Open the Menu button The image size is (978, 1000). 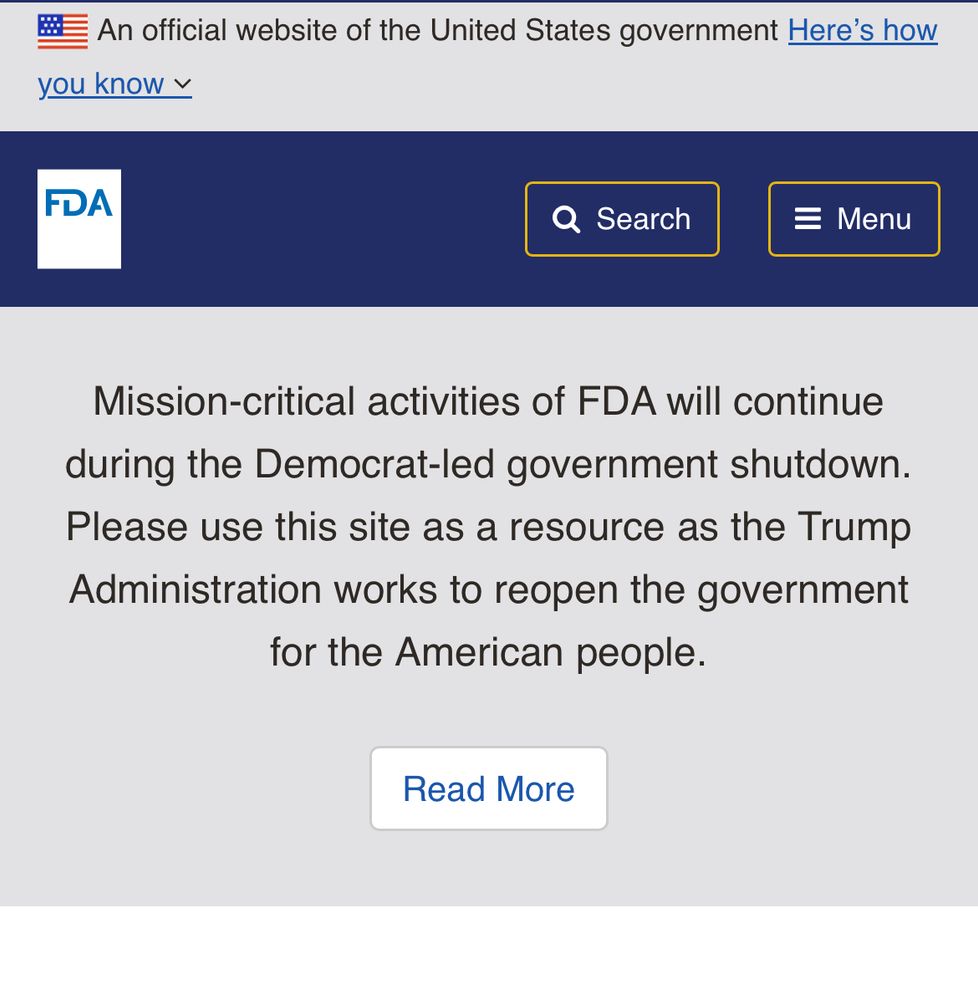(854, 219)
